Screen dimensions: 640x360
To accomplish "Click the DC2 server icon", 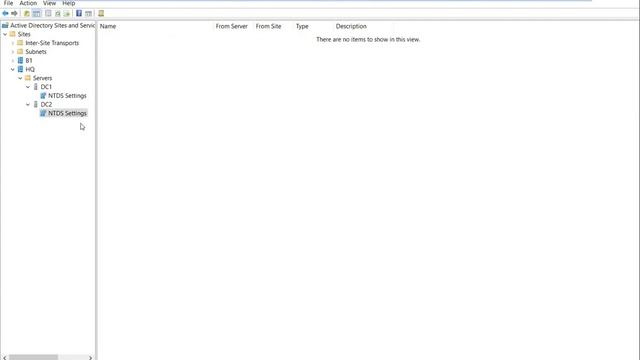I will [36, 104].
